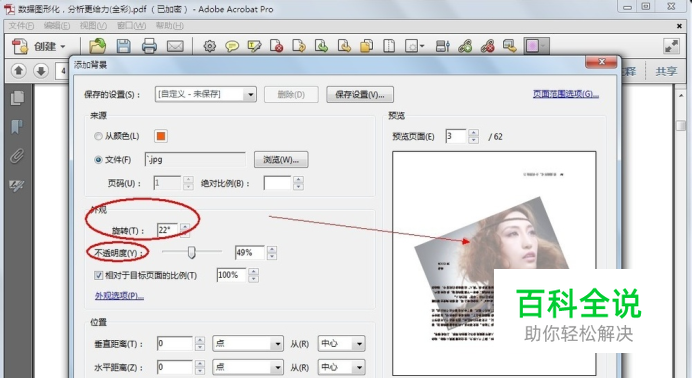This screenshot has height=378, width=692.
Task: Click the Save floppy disk icon
Action: click(123, 46)
